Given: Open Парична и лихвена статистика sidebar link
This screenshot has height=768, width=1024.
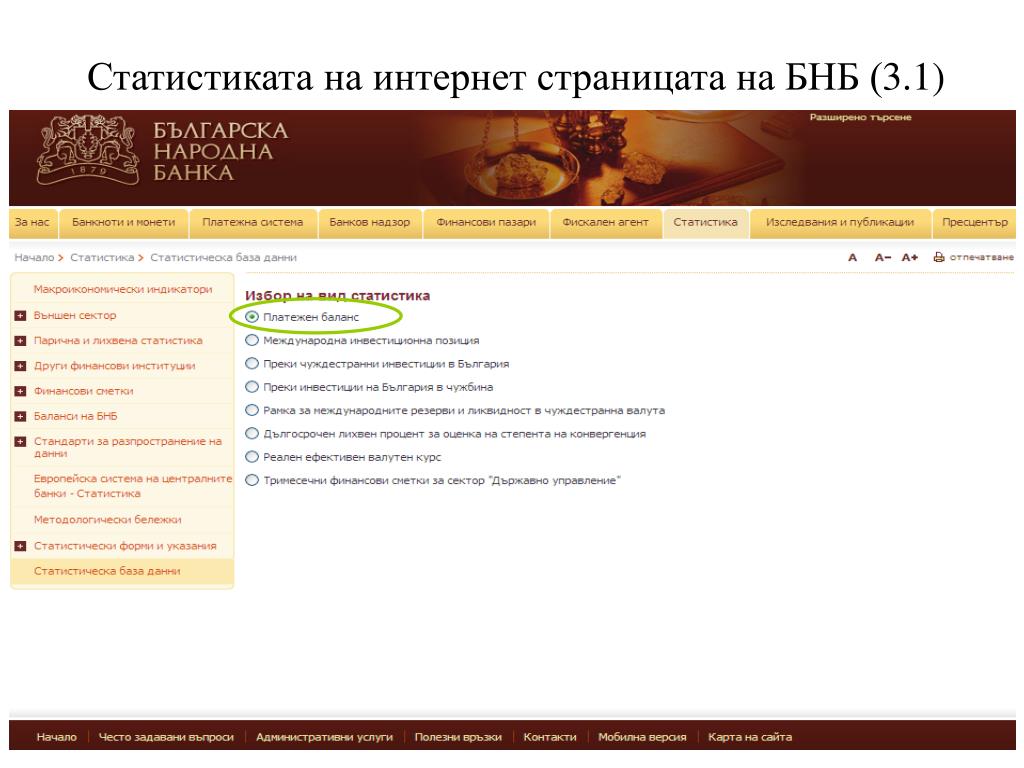Looking at the screenshot, I should [x=118, y=341].
